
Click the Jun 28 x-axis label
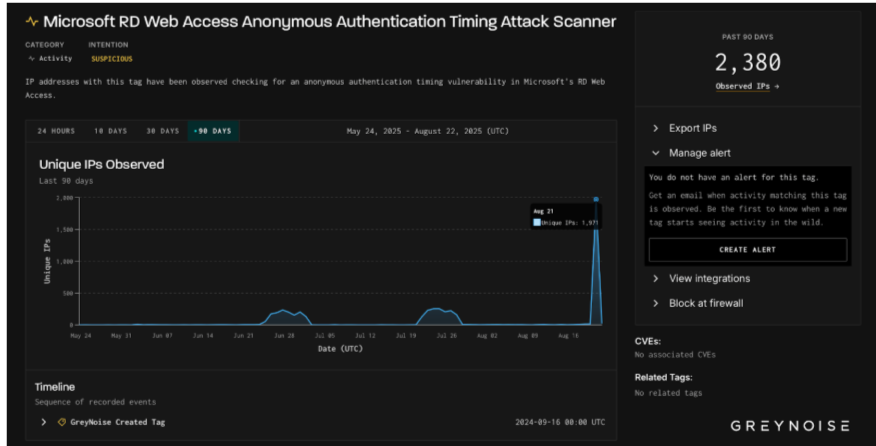click(x=284, y=335)
